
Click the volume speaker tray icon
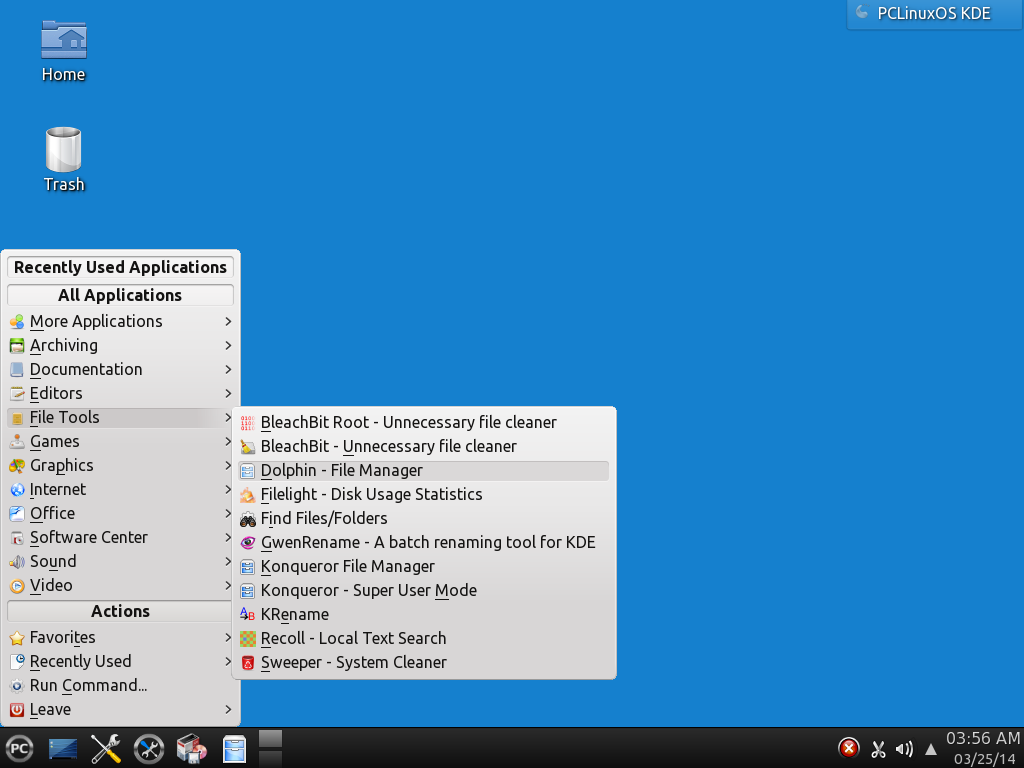point(904,749)
